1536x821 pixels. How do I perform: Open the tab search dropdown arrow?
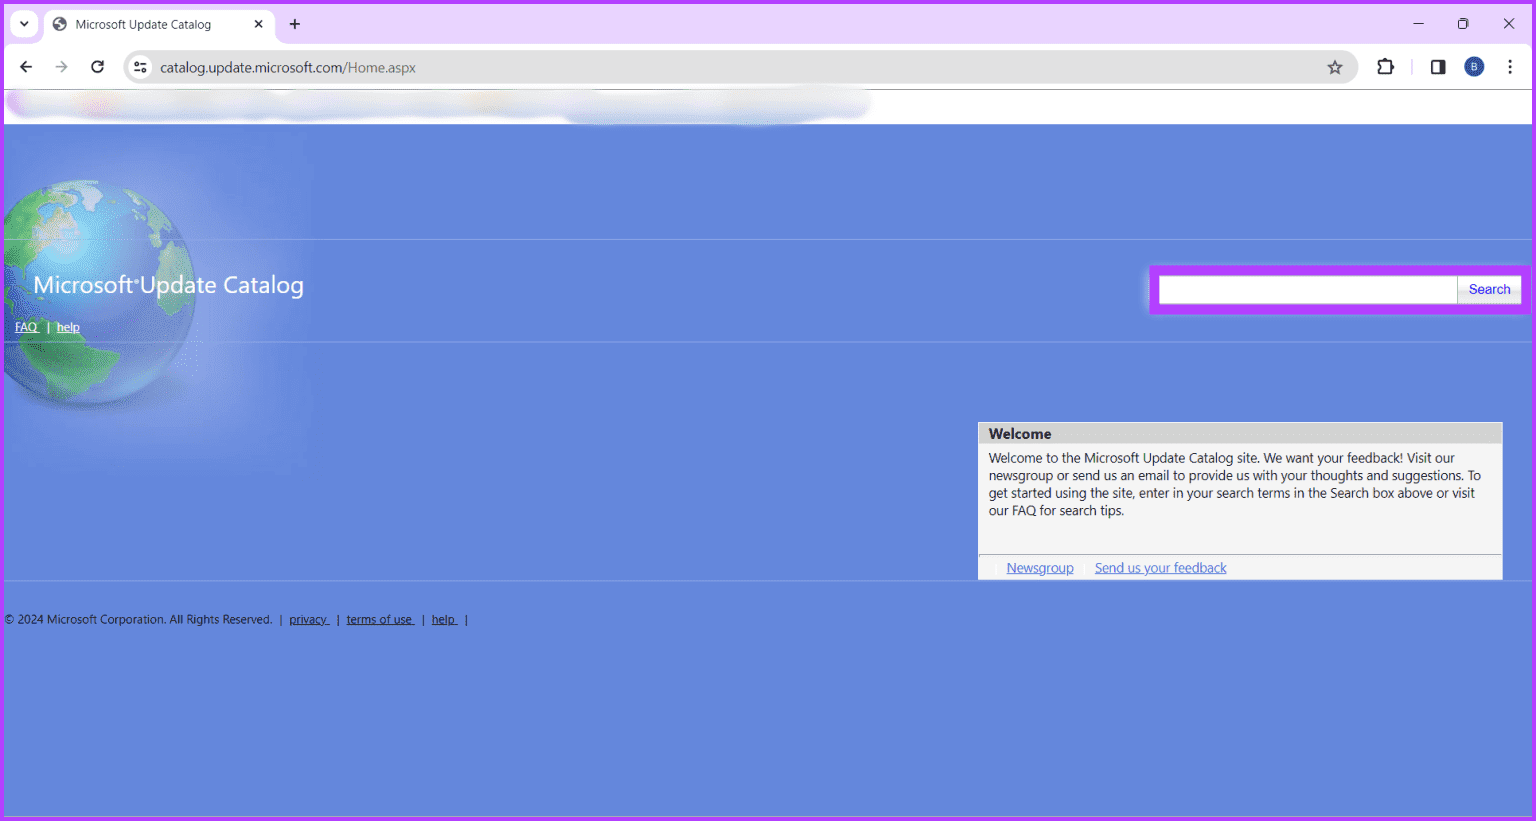pos(24,24)
